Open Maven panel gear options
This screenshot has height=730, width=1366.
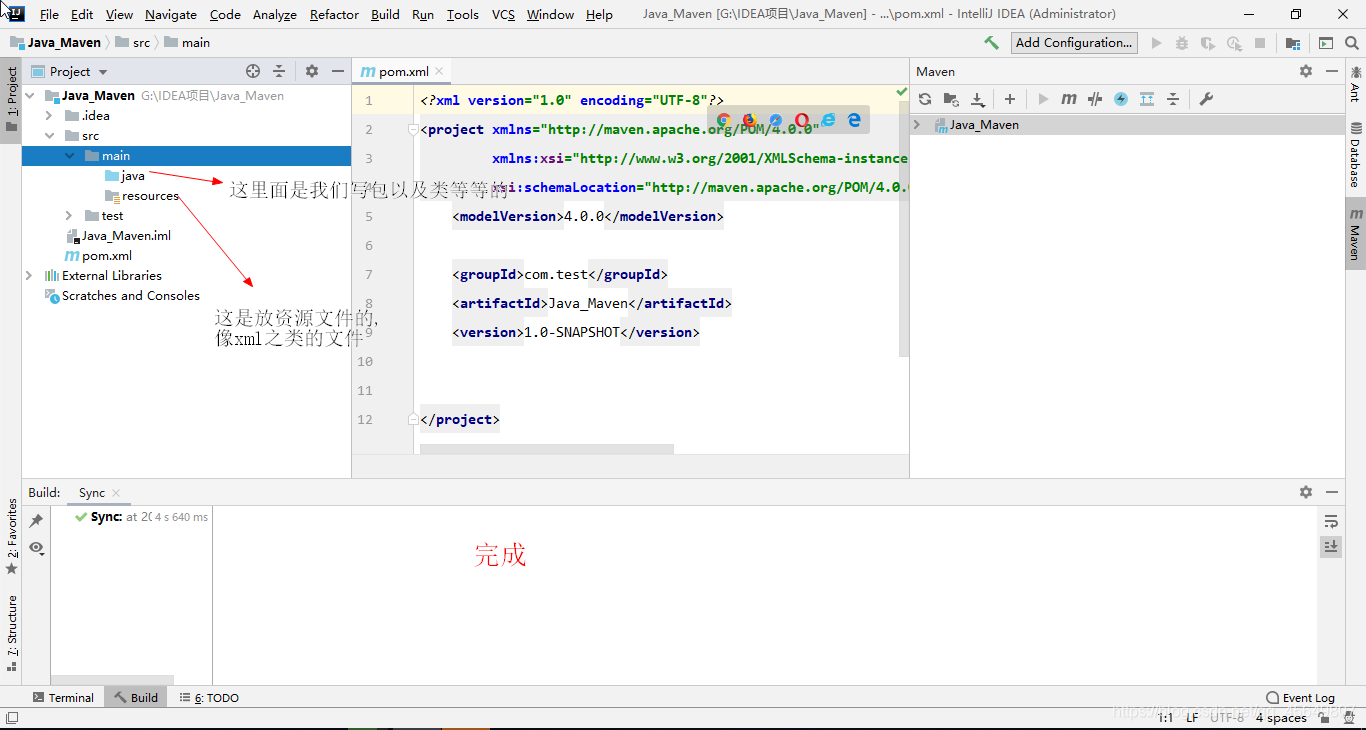point(1306,71)
